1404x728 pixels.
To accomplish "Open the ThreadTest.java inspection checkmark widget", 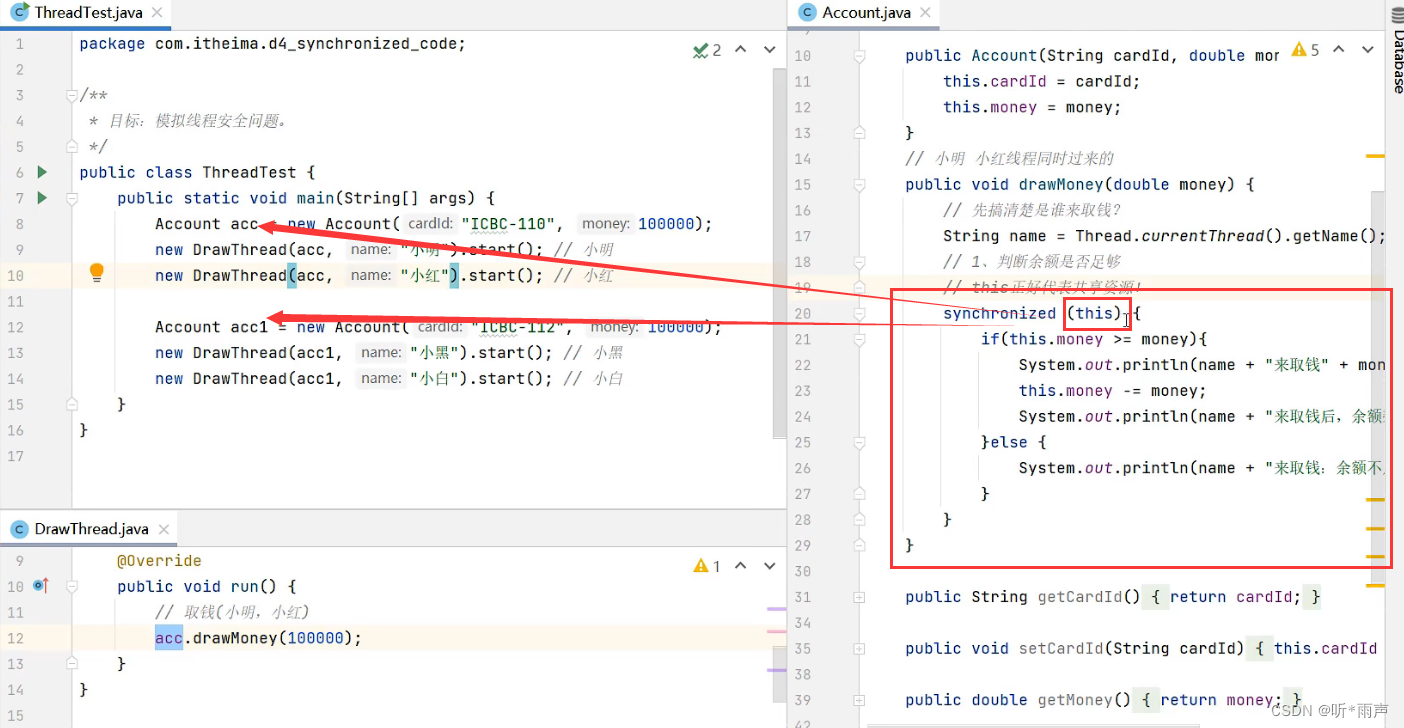I will click(x=707, y=50).
